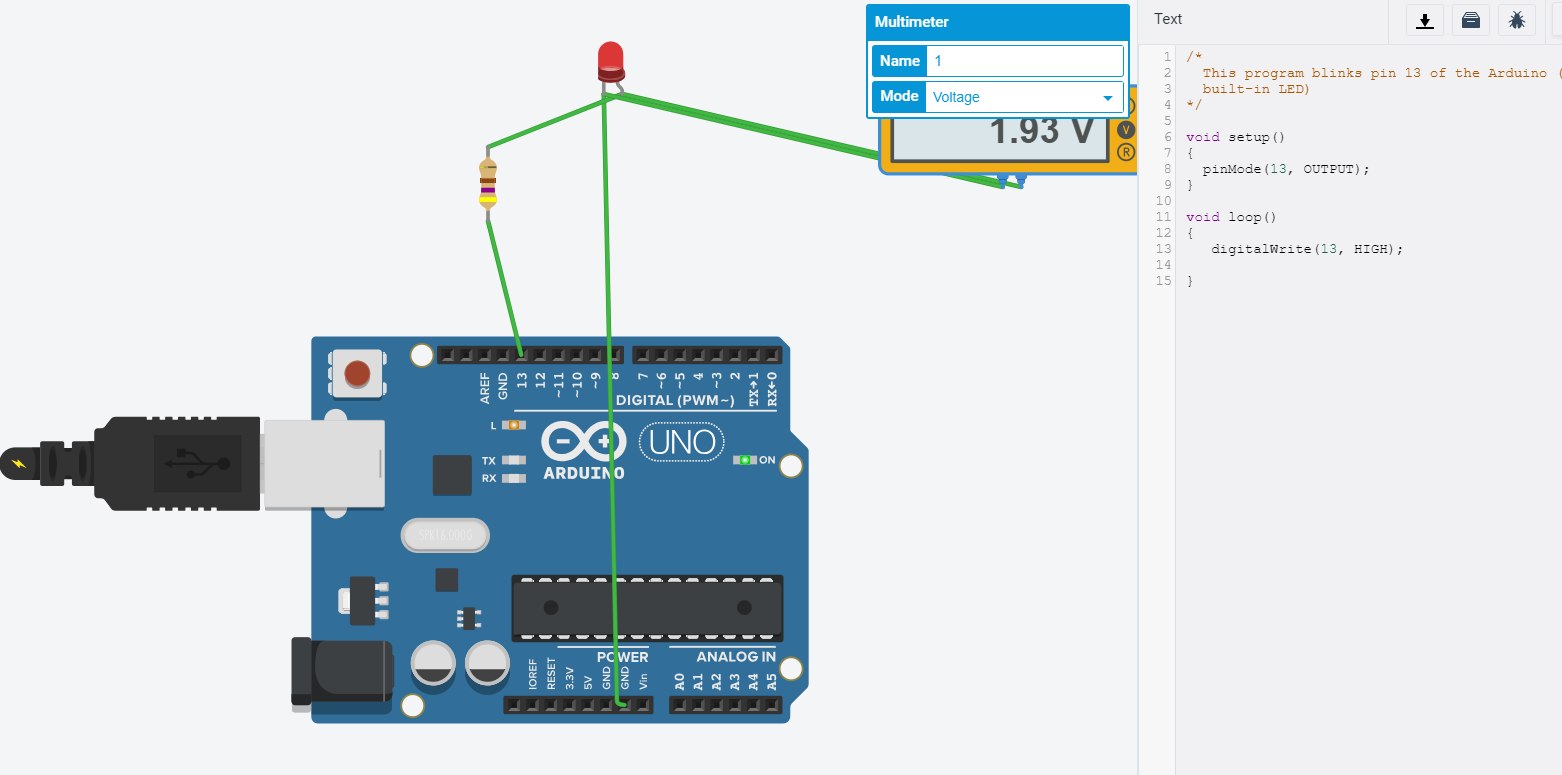Select the red LED component
Screen dimensions: 1562x775
point(610,62)
